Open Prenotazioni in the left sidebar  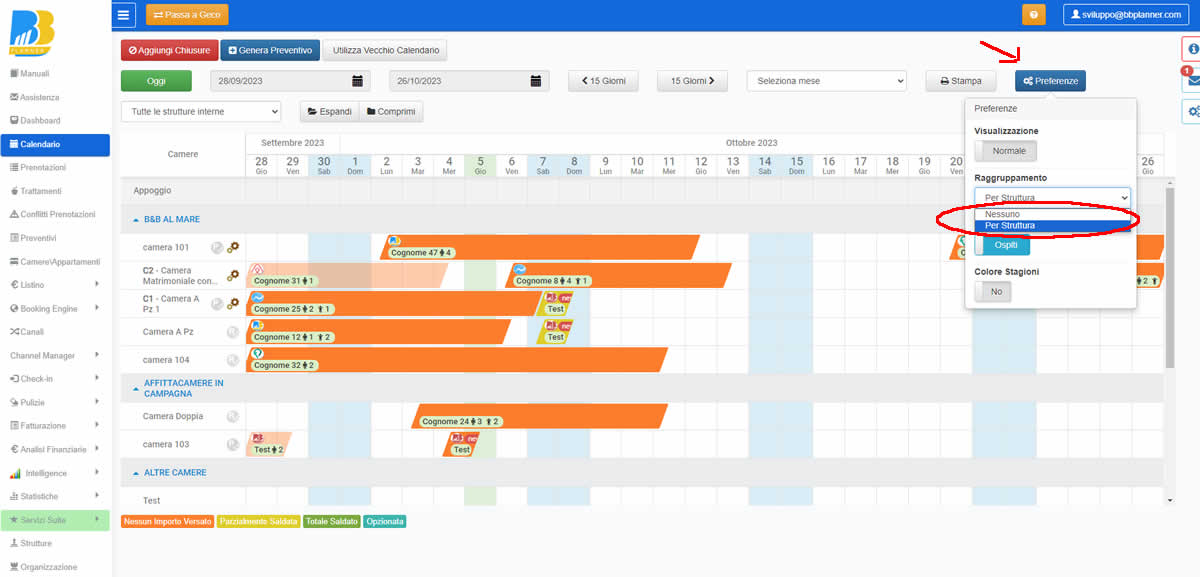[43, 167]
